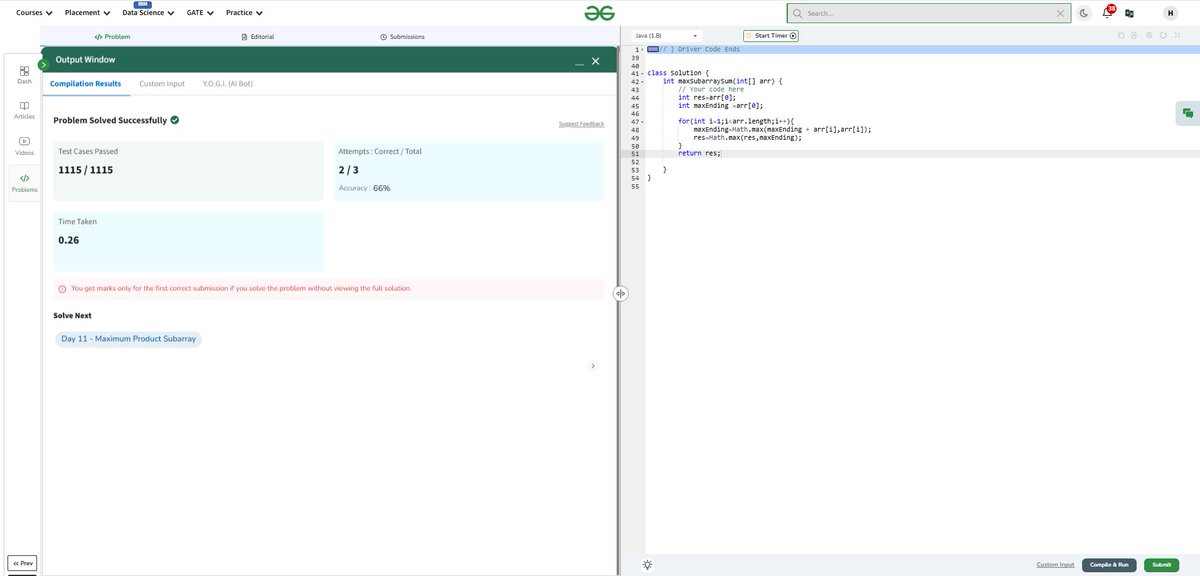1200x576 pixels.
Task: Fold method at line 42 arrow
Action: pos(642,81)
